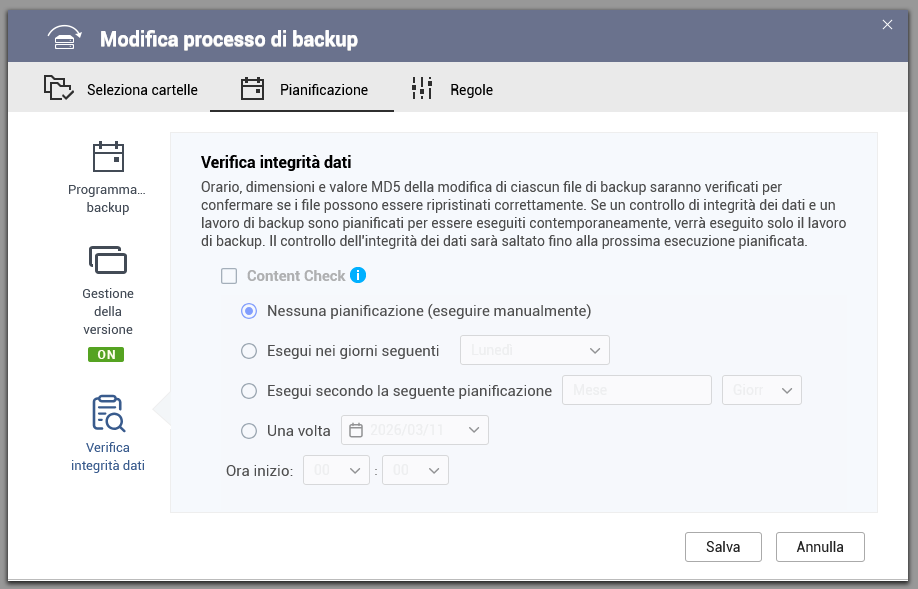Choose Esegui nei giorni seguenti option
This screenshot has height=589, width=918.
(249, 351)
